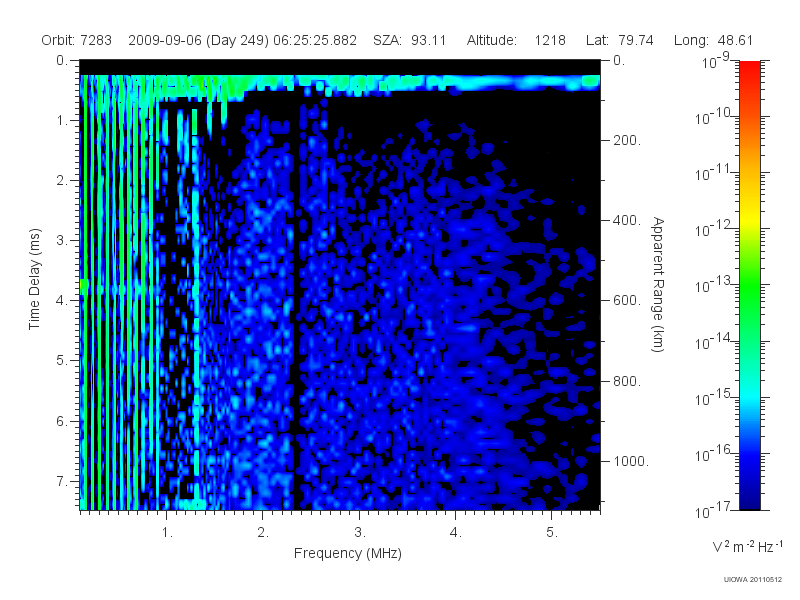
Task: Click the 'Altitude: 1218' header value
Action: point(516,40)
